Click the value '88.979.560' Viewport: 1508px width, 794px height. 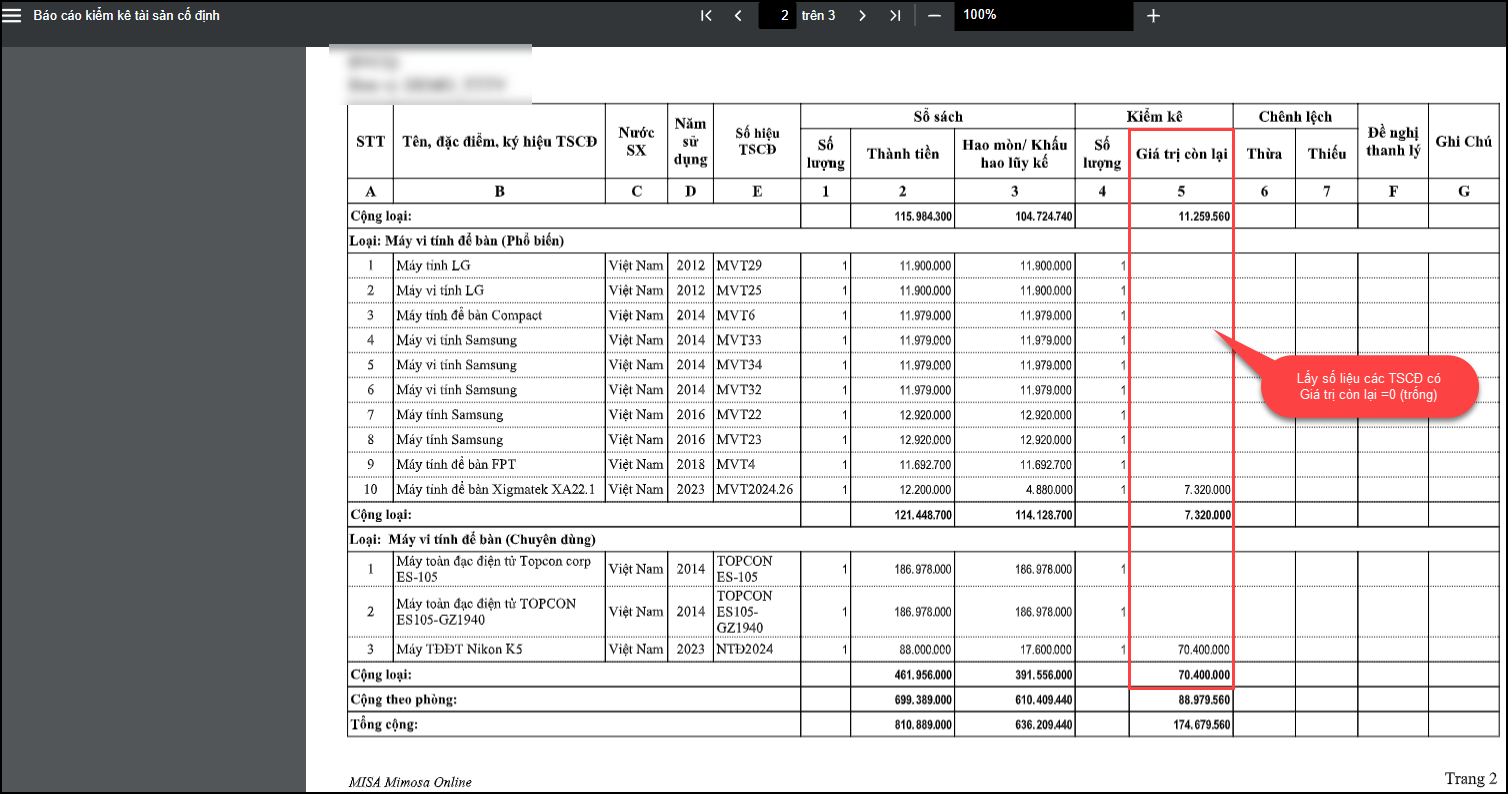point(1203,700)
